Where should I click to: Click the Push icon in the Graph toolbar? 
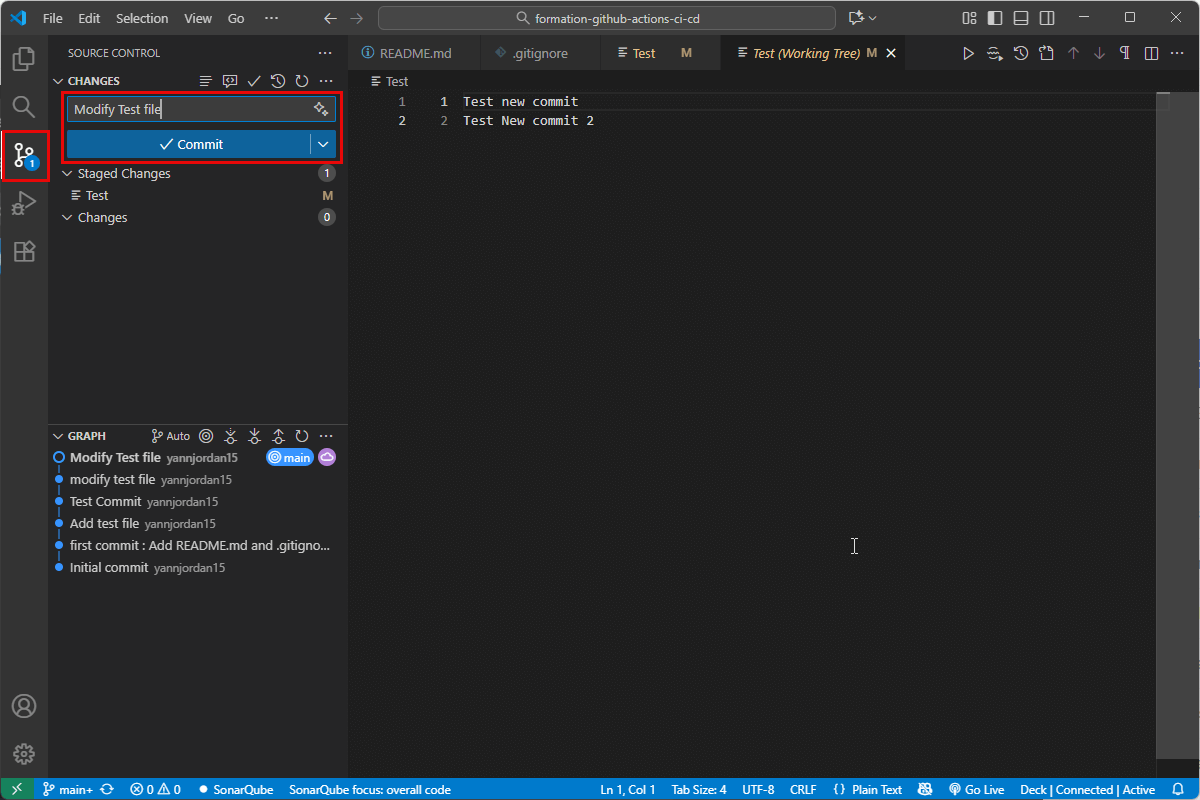278,436
